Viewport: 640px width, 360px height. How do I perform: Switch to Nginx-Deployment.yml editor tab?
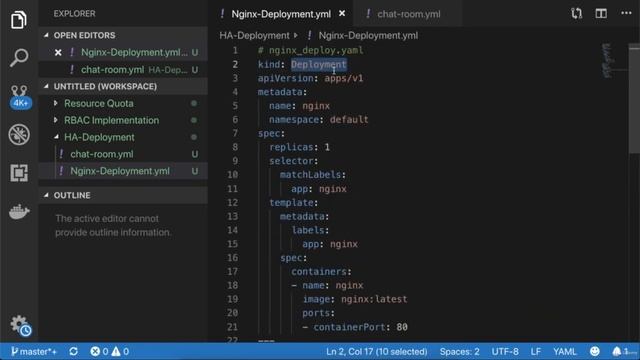(281, 14)
